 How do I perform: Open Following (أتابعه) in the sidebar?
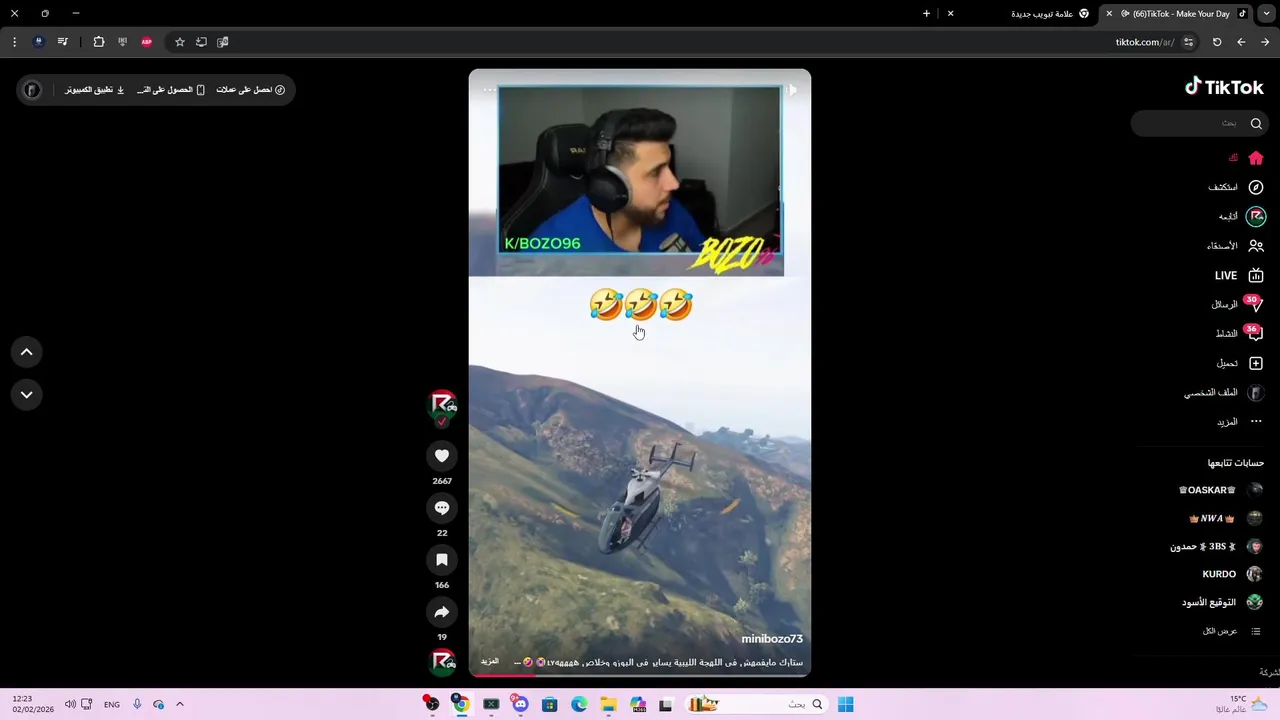tap(1242, 216)
